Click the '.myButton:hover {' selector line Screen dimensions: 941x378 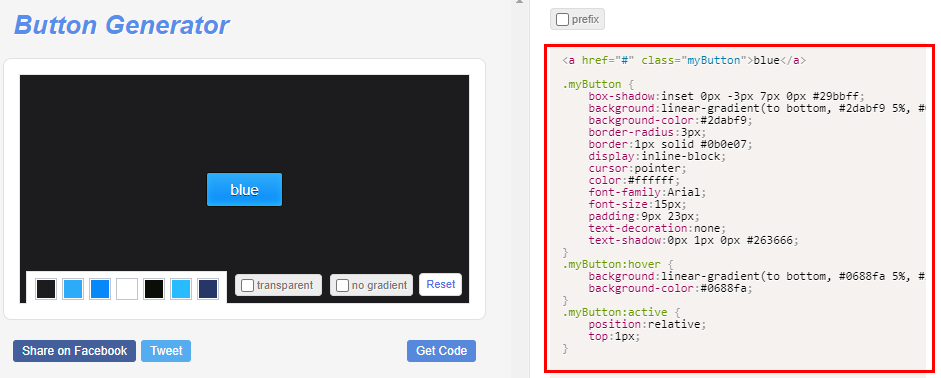pos(618,265)
